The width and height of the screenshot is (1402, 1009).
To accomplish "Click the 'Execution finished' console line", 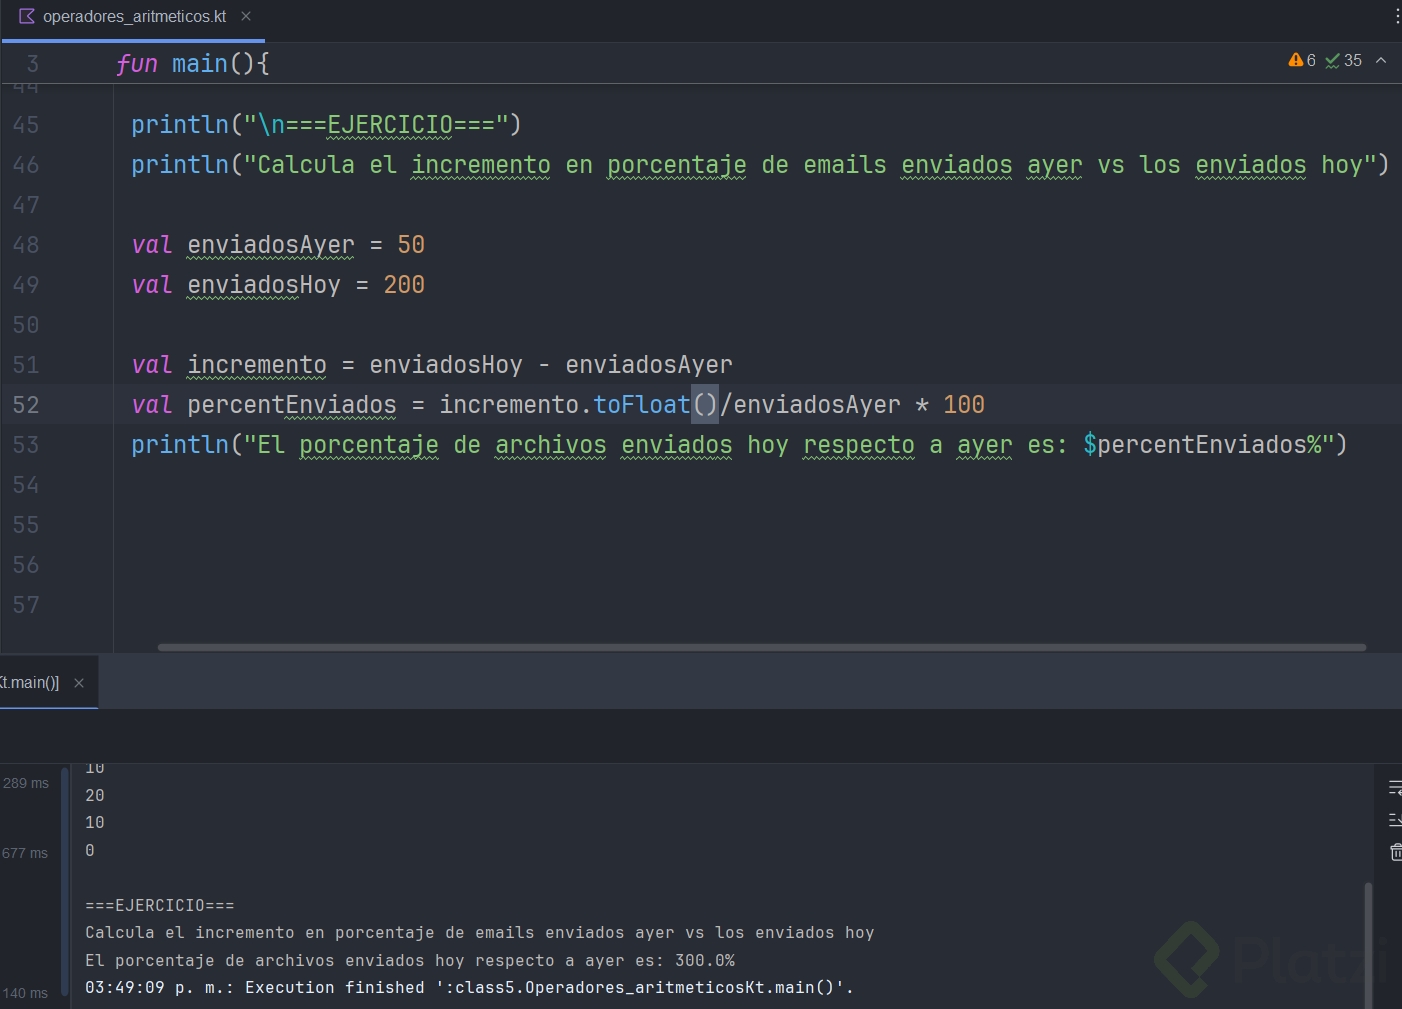I will [x=468, y=988].
